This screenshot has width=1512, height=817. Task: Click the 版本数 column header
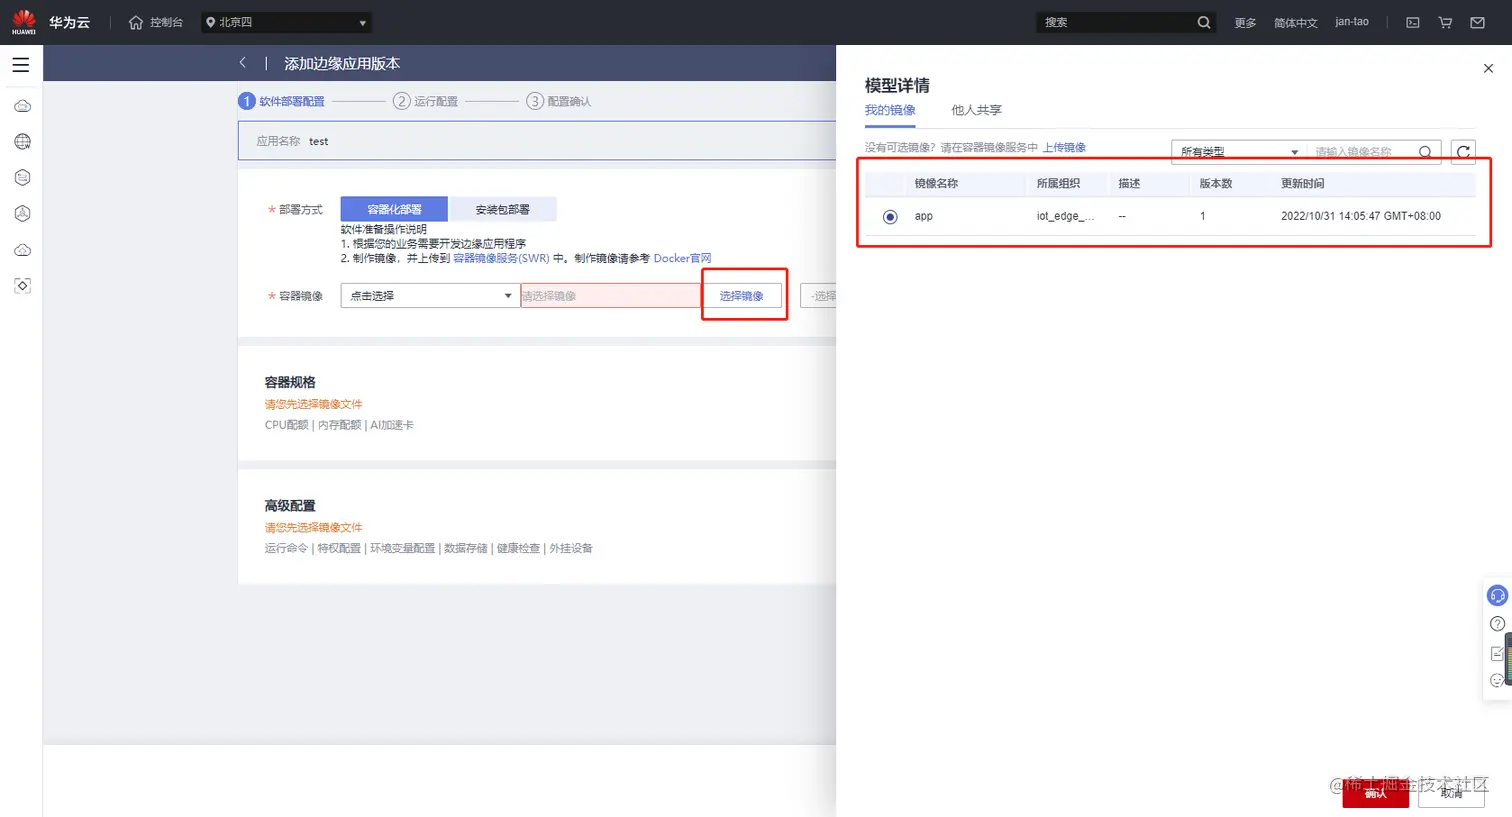point(1216,184)
